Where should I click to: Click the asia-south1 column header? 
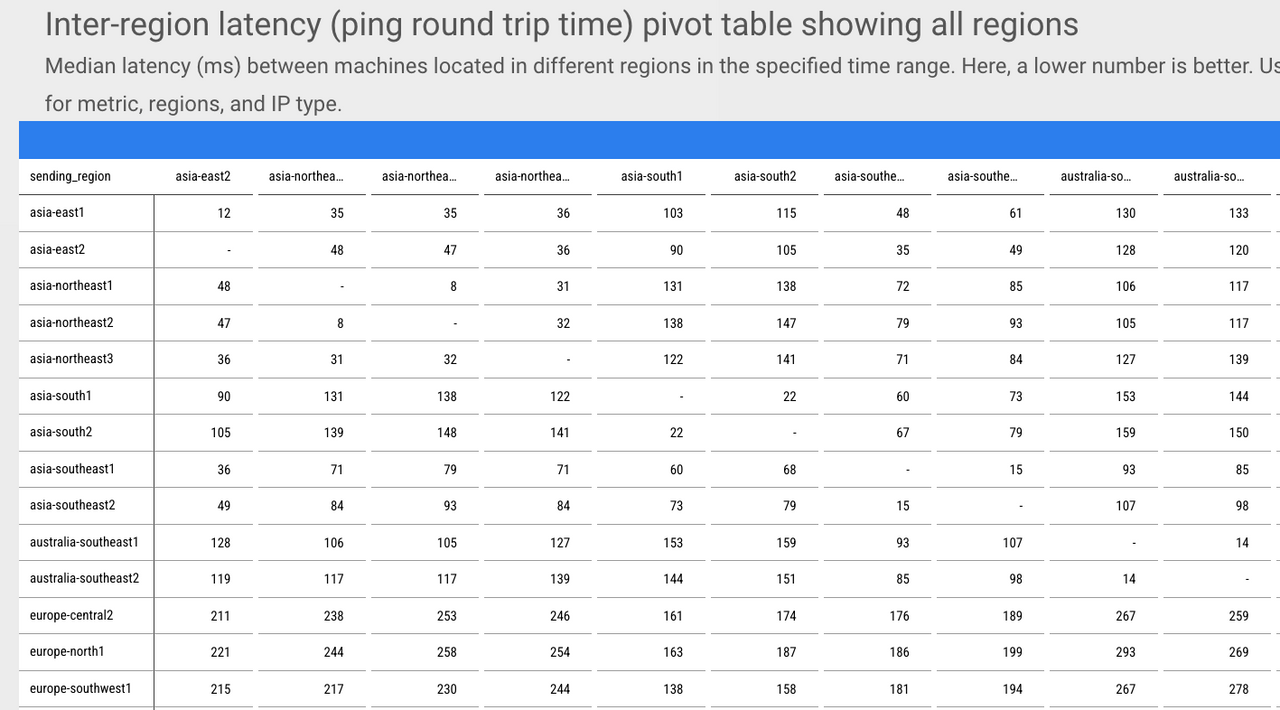(652, 176)
